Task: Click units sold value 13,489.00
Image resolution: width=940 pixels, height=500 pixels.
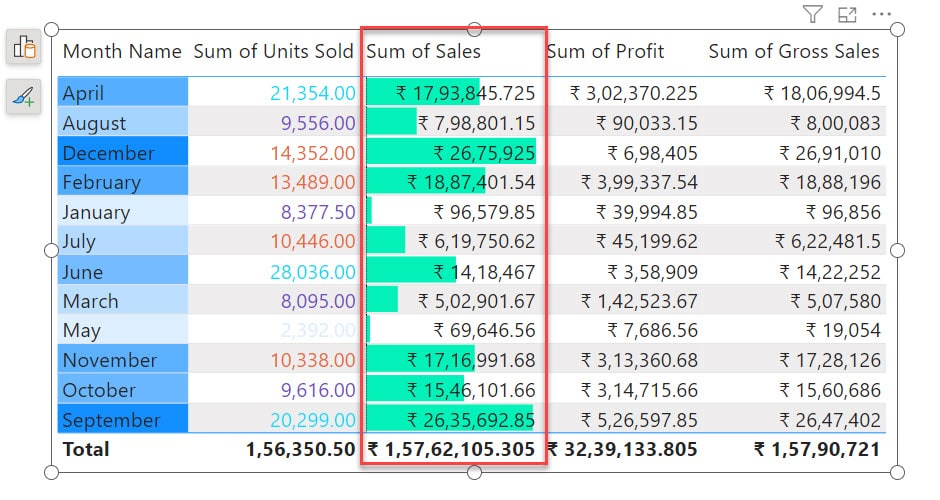Action: 312,182
